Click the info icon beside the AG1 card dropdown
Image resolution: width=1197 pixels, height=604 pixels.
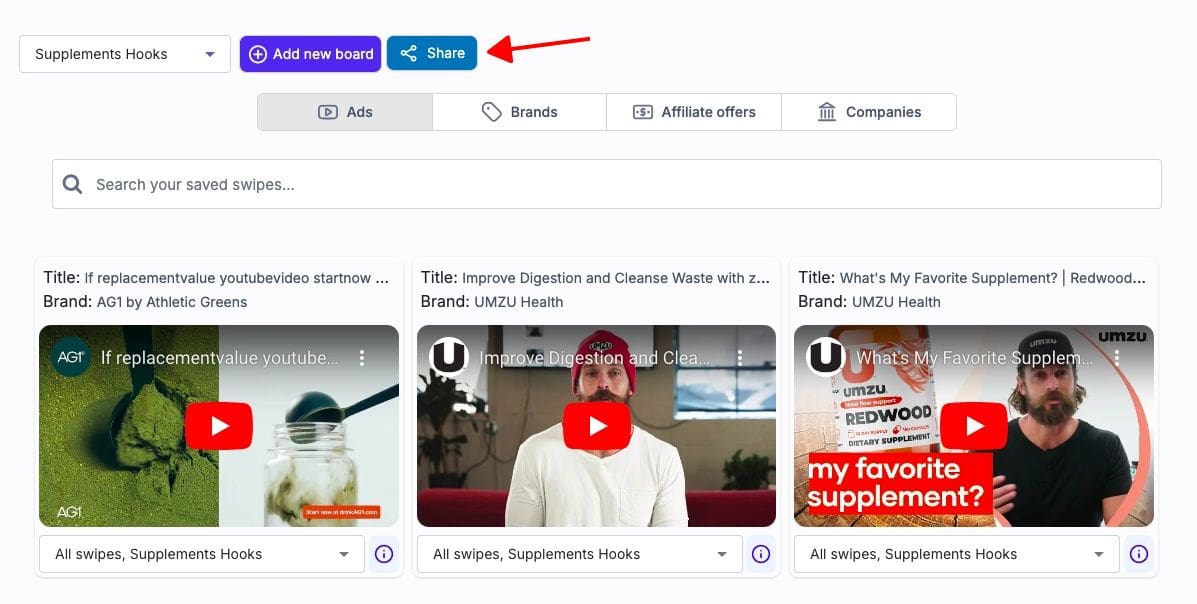coord(384,553)
